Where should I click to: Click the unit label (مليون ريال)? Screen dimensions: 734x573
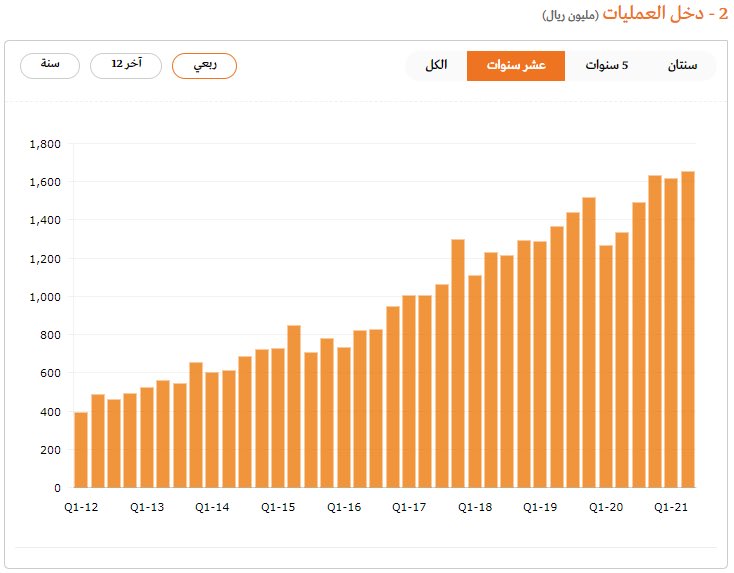[x=570, y=15]
